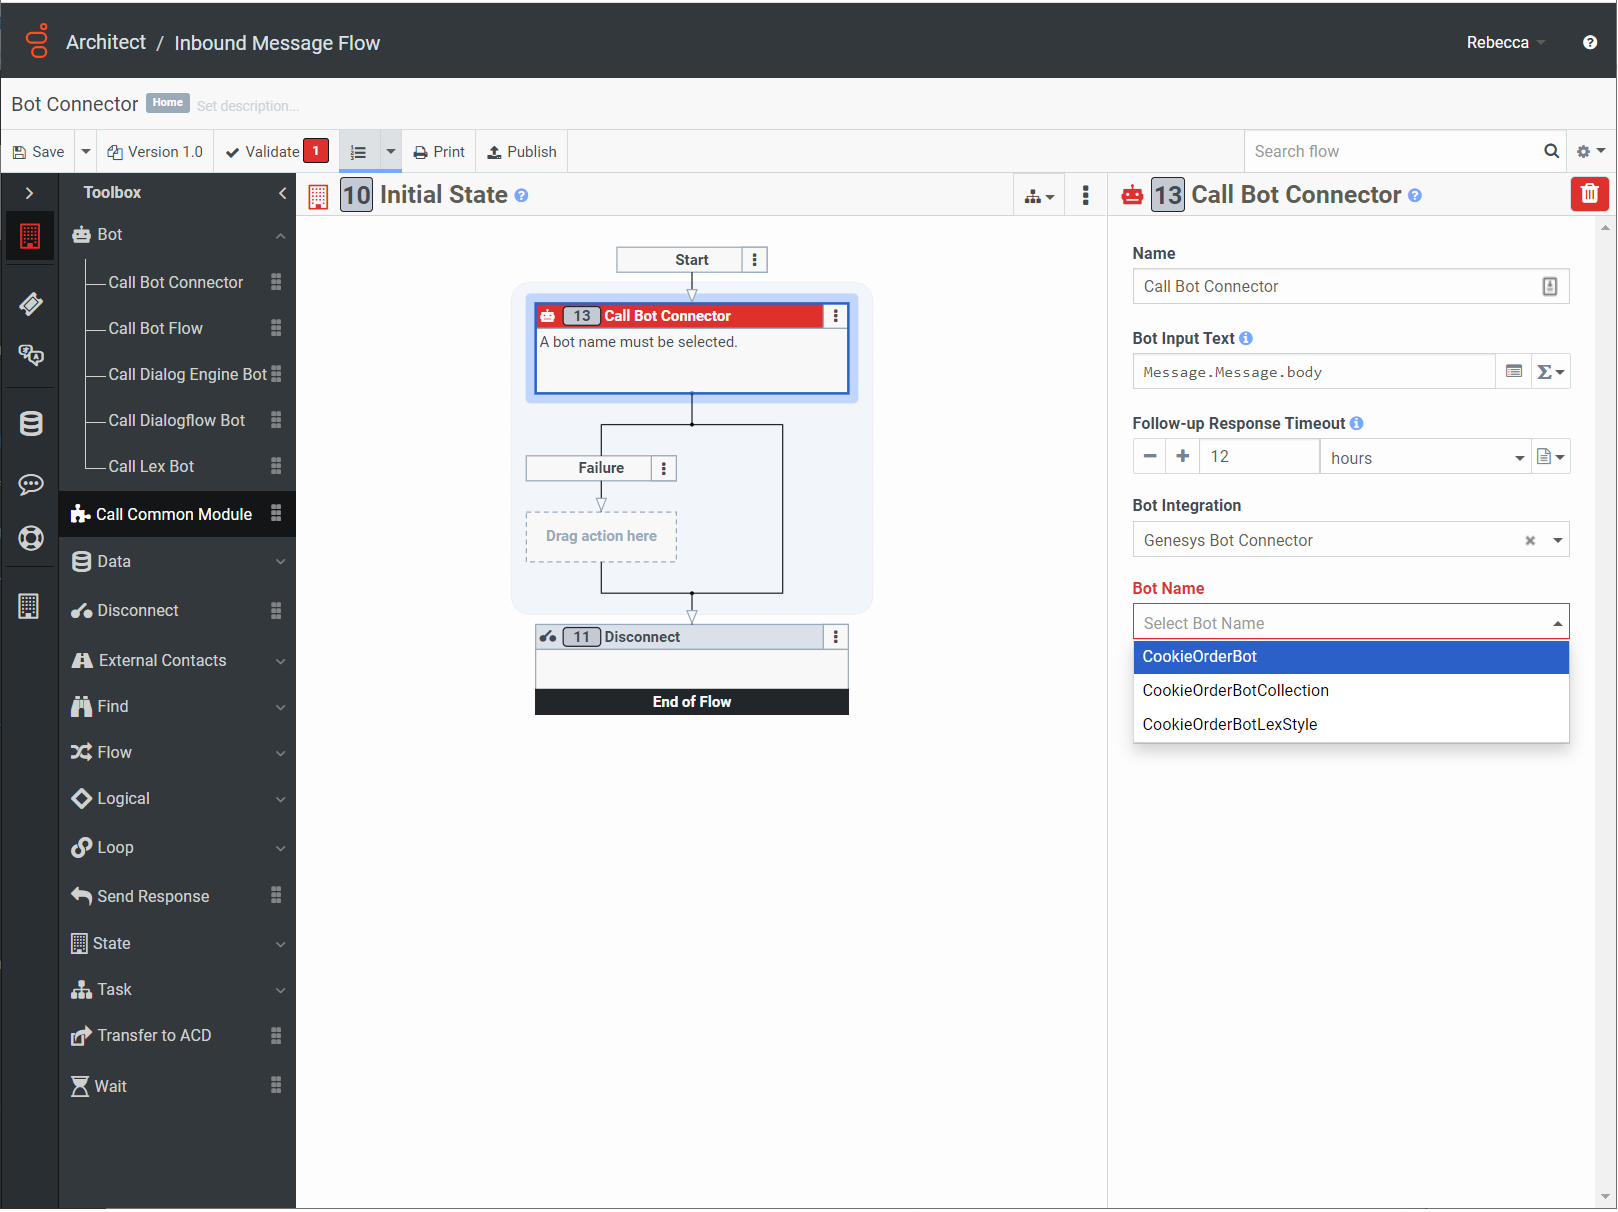Click the support ring sidebar icon

pos(30,538)
